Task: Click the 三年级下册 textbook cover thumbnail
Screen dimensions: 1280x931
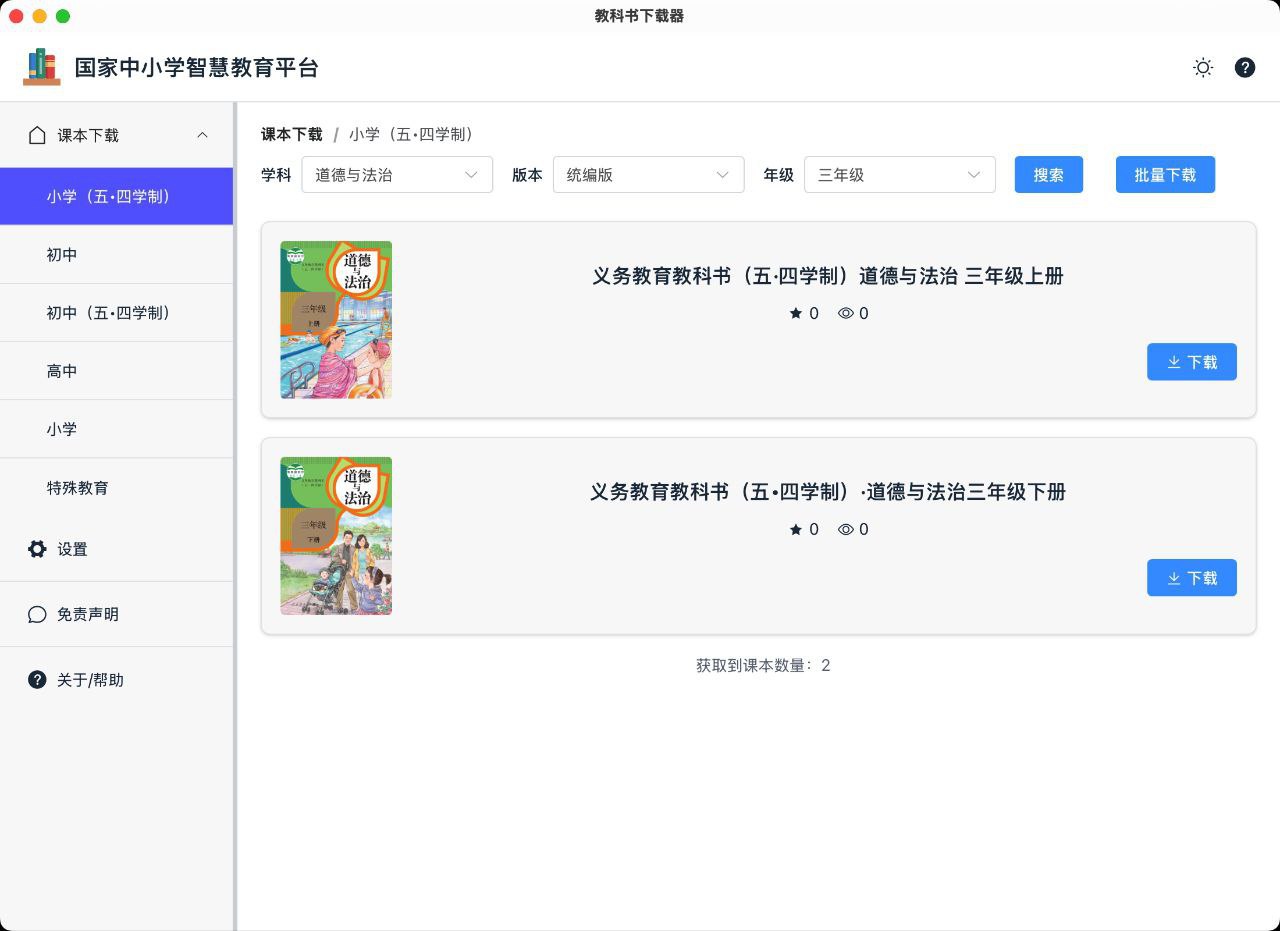Action: pos(336,535)
